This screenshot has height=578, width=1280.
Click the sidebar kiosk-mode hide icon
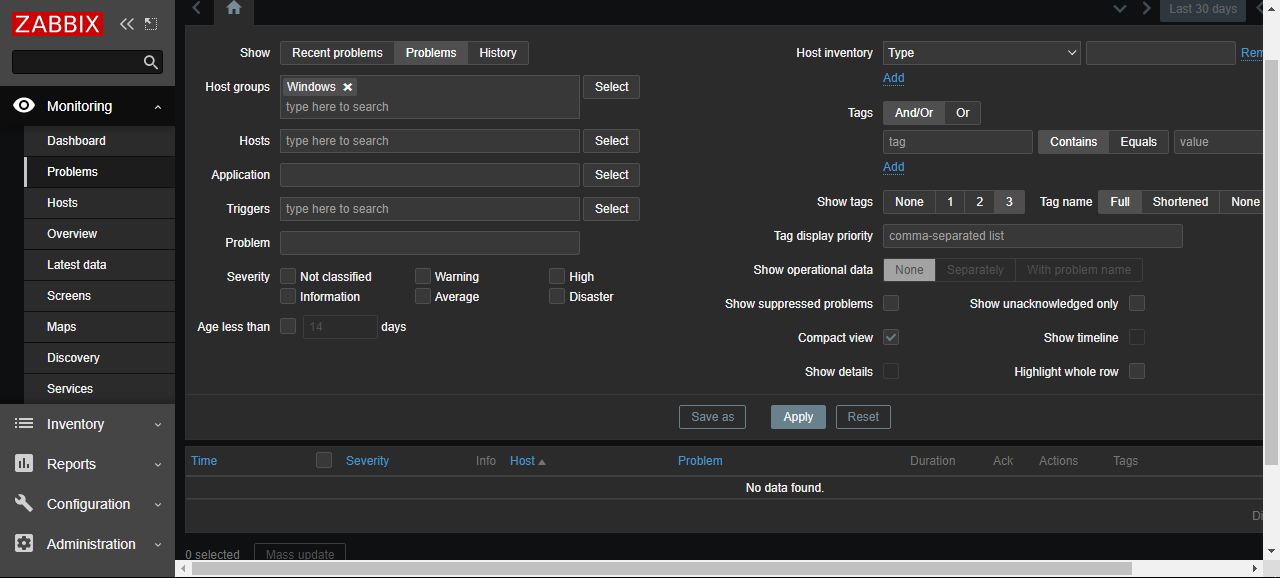click(x=151, y=24)
